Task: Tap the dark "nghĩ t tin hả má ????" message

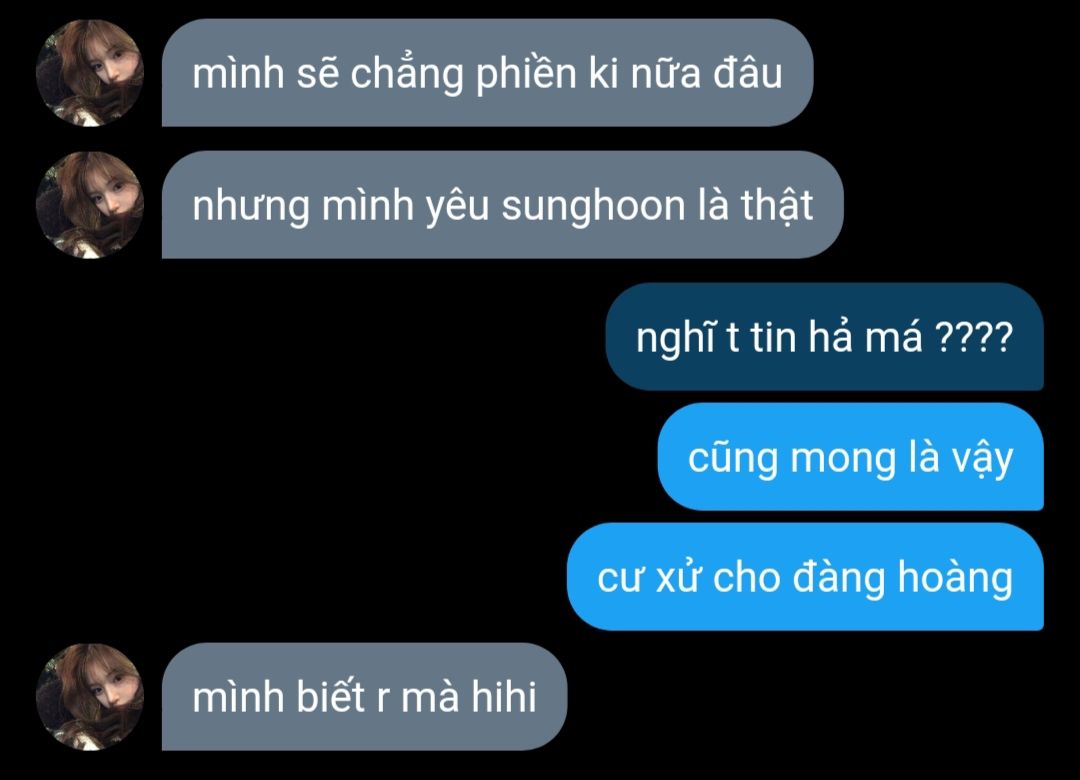Action: click(x=824, y=337)
